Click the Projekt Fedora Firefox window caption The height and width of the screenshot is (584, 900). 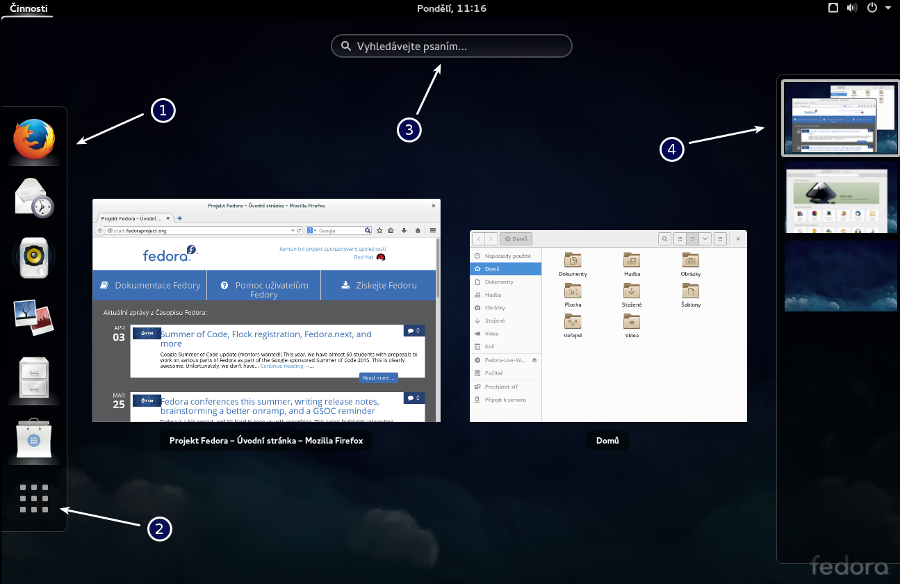click(x=265, y=440)
